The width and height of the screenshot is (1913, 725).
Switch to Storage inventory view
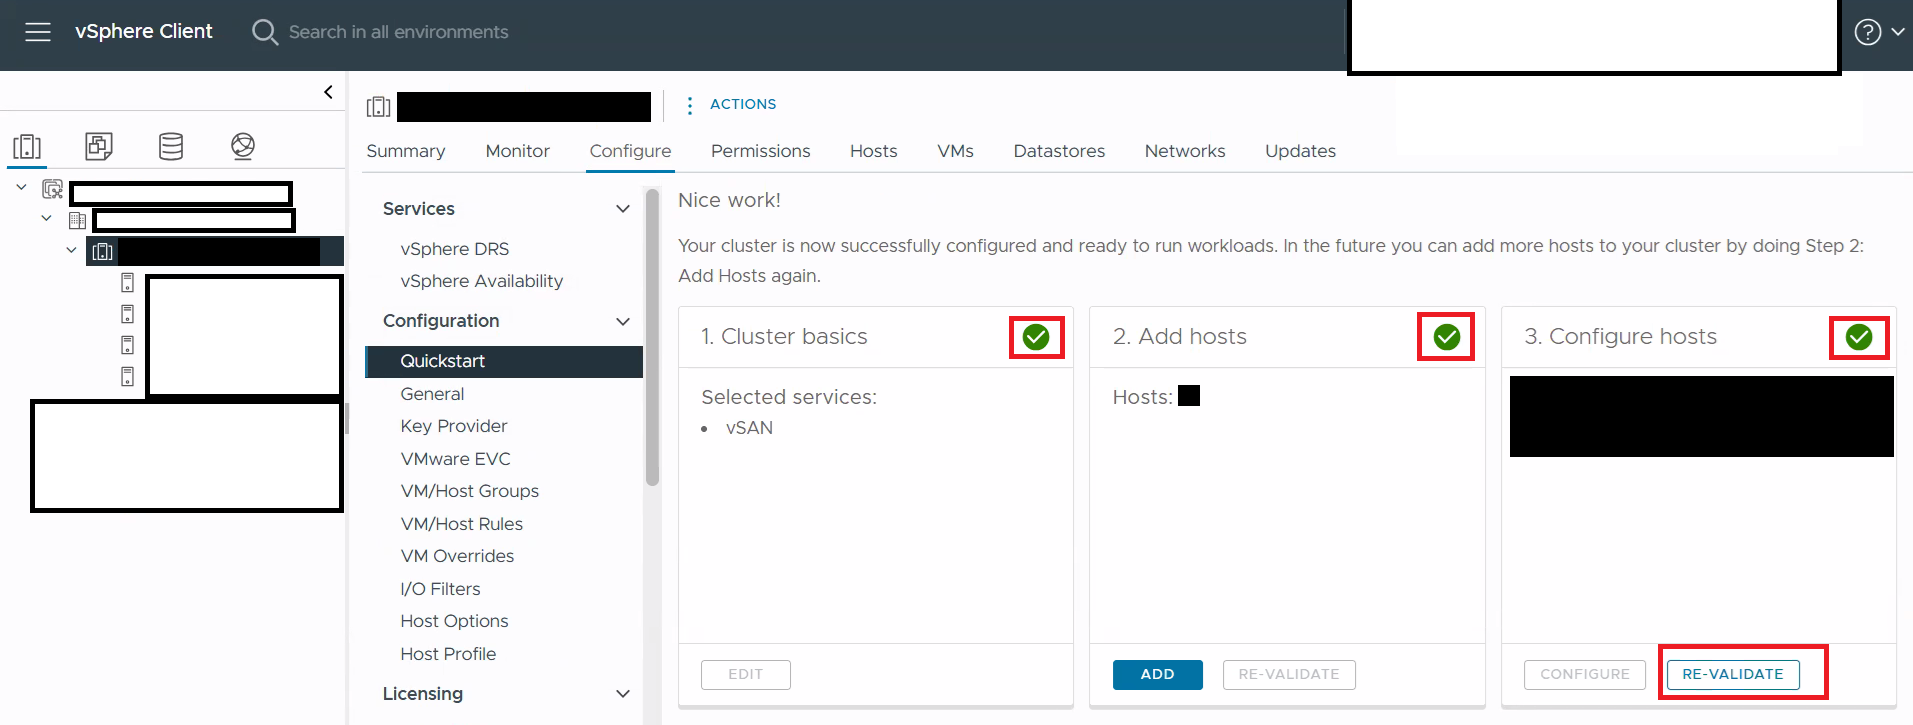tap(171, 147)
